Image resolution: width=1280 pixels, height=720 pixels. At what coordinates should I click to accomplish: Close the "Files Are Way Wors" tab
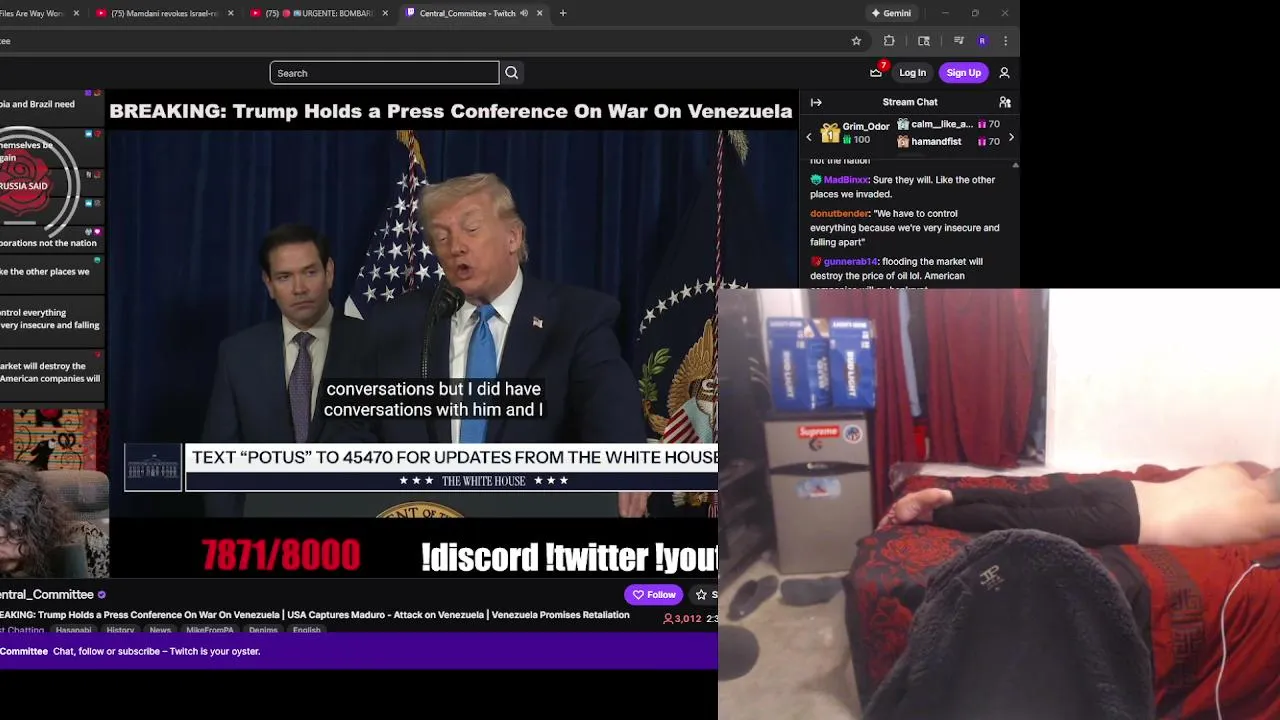(x=76, y=13)
